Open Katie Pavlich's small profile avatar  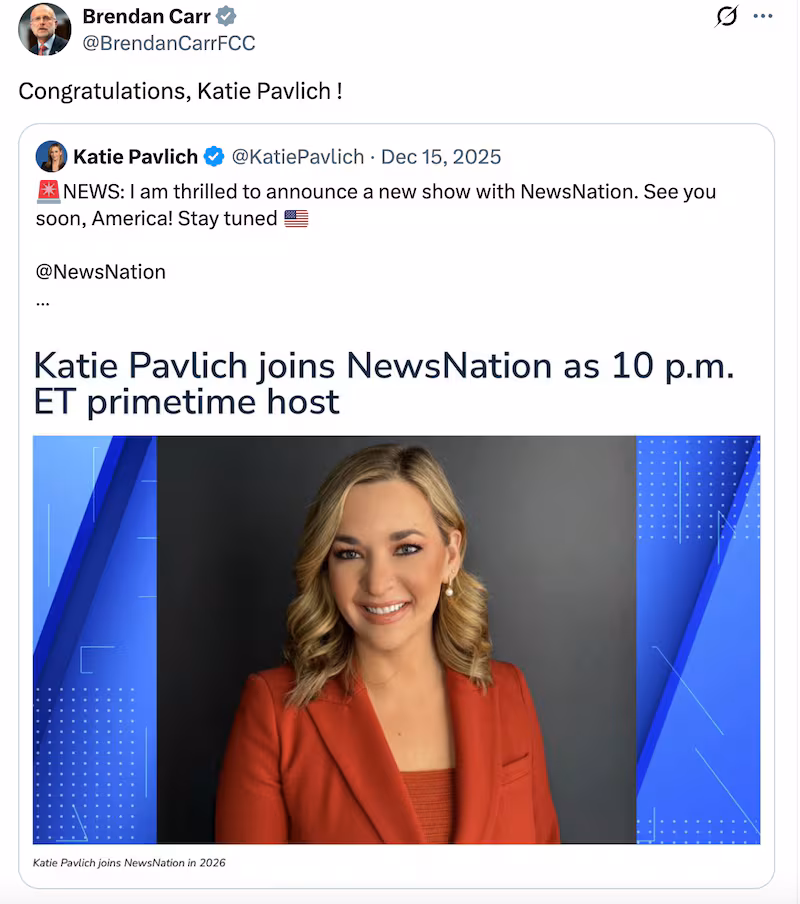point(51,156)
